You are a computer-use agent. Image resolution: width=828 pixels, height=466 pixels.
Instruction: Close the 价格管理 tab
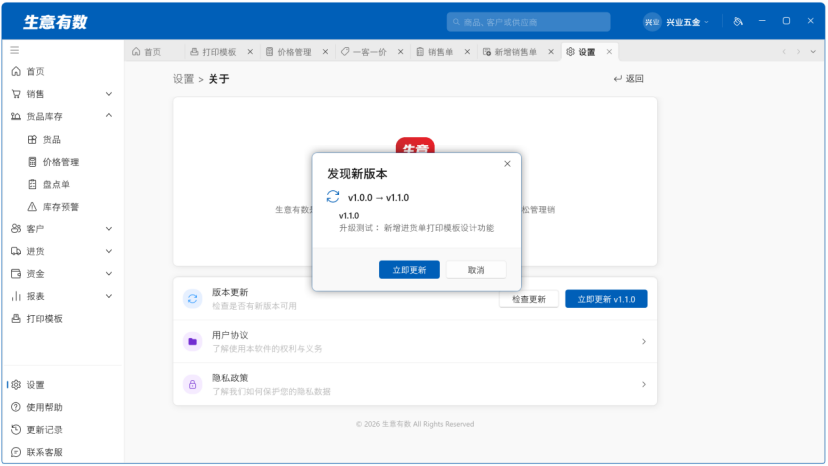[x=325, y=52]
